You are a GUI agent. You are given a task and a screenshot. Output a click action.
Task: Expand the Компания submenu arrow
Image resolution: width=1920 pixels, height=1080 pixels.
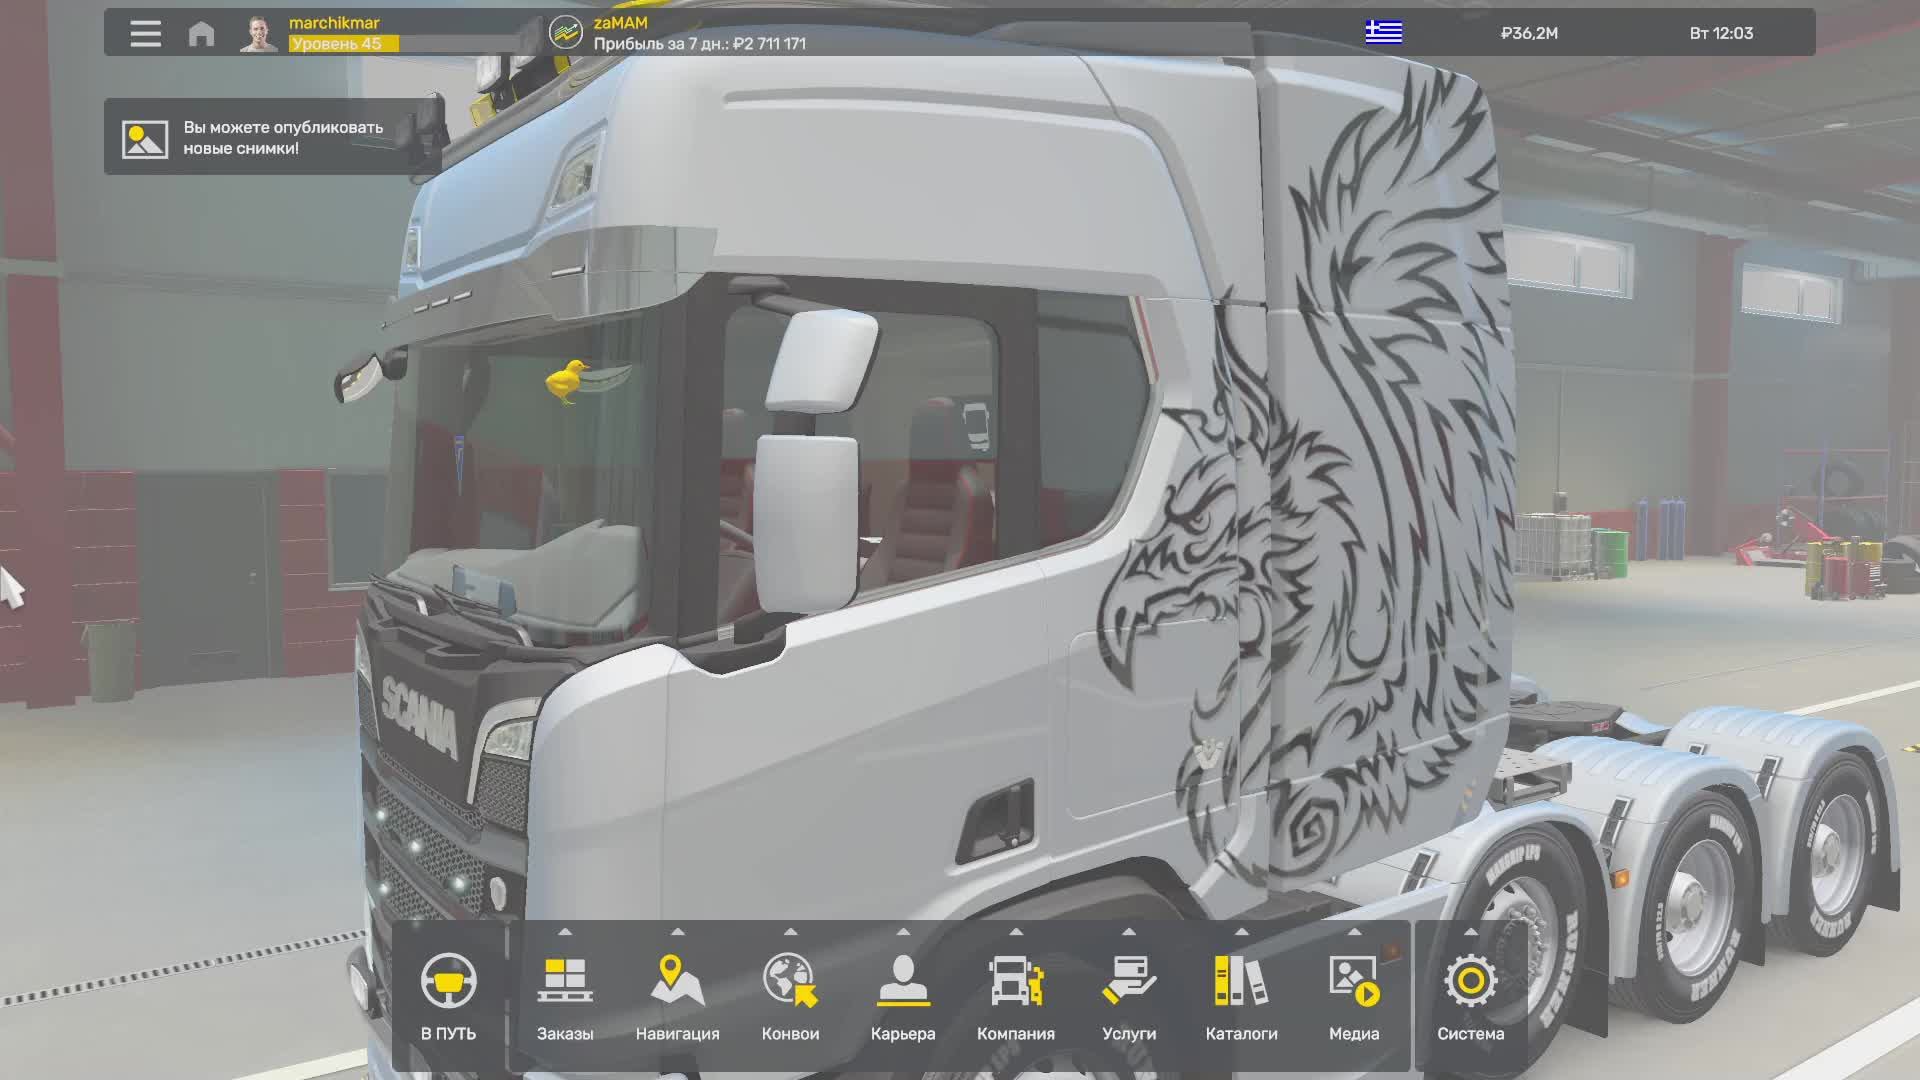[1016, 932]
